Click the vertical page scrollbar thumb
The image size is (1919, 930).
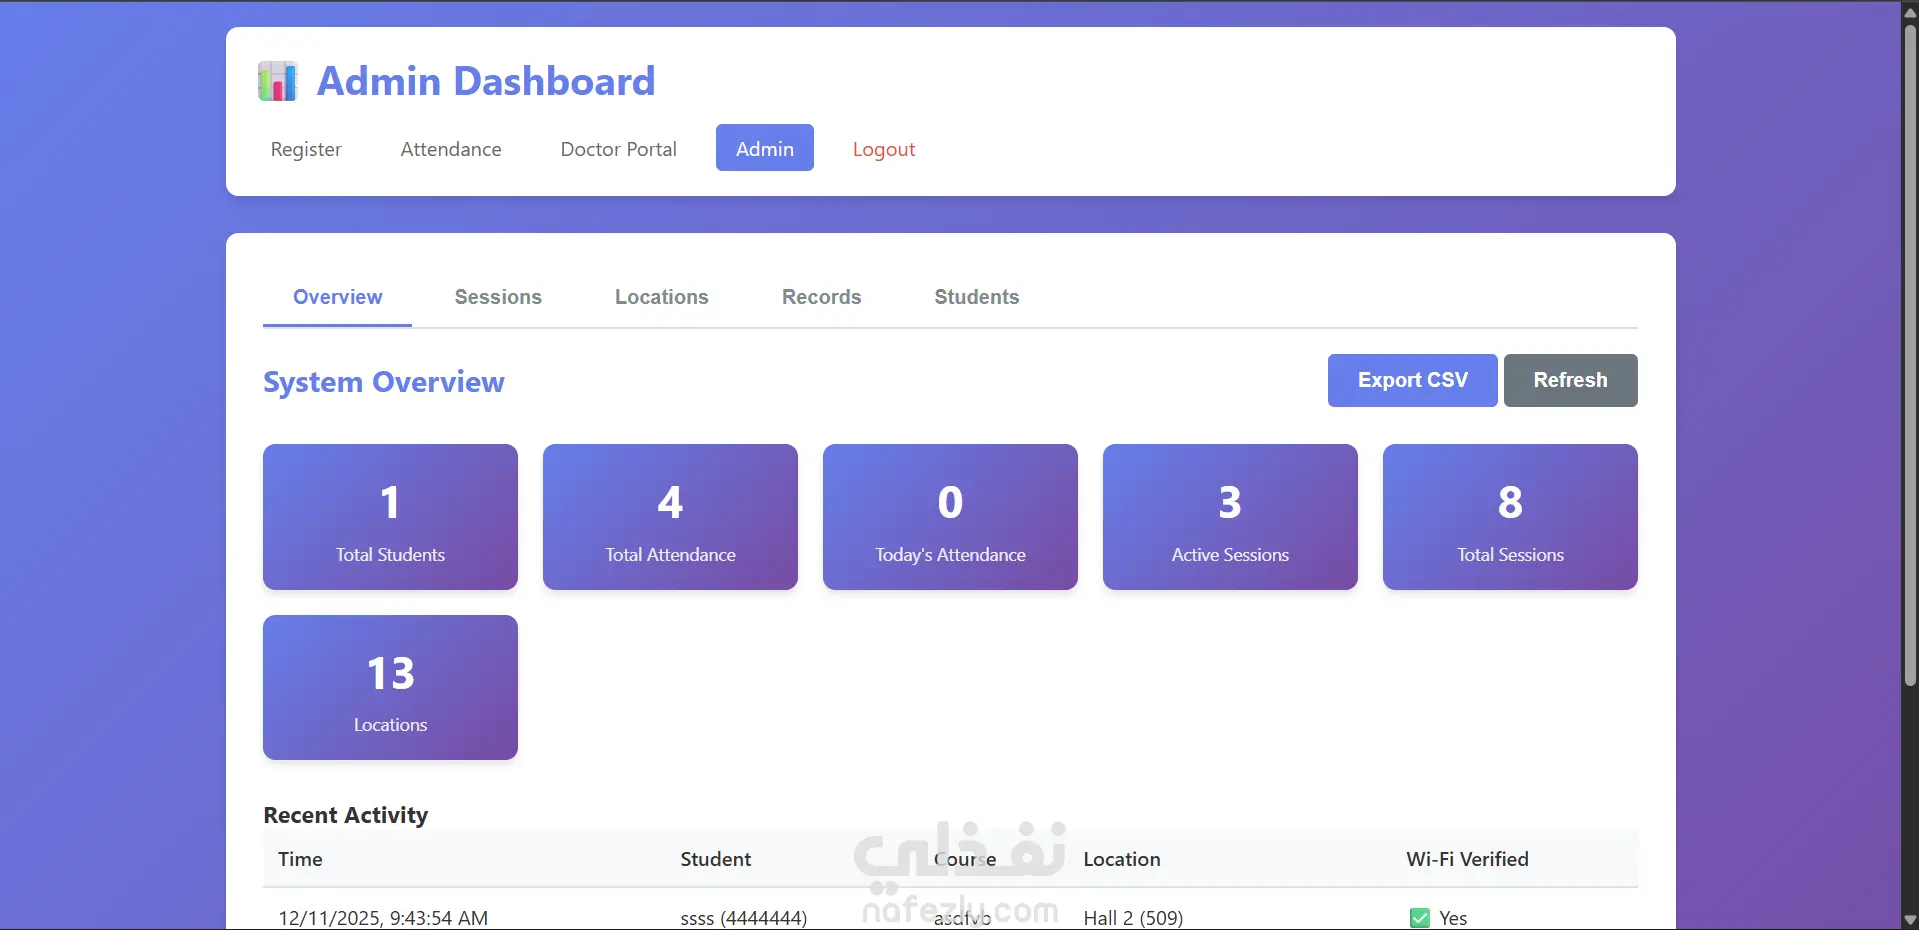[x=1910, y=355]
